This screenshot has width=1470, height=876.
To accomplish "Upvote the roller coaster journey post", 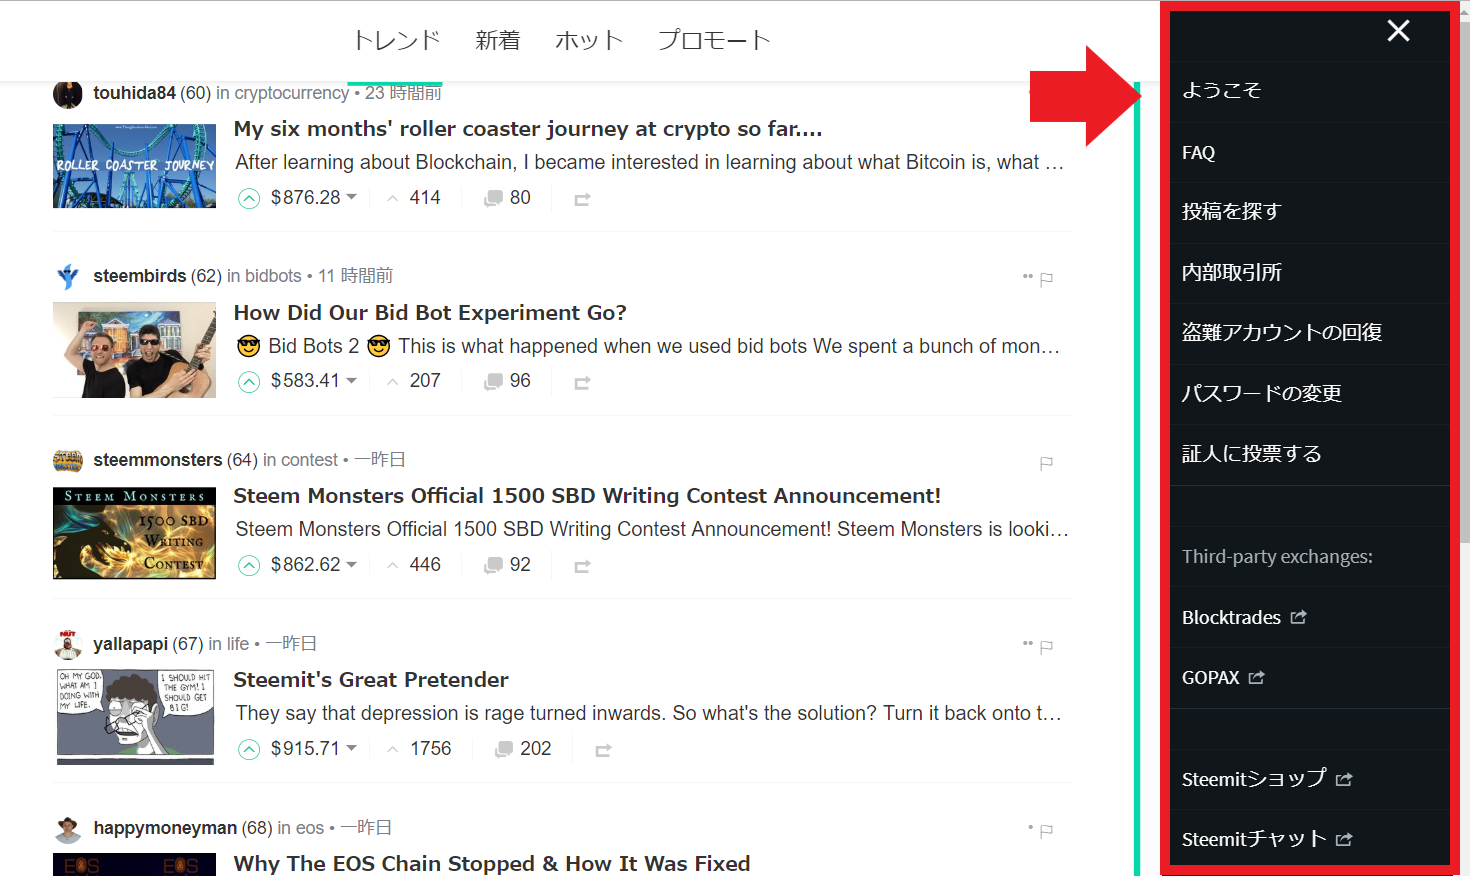I will click(249, 198).
